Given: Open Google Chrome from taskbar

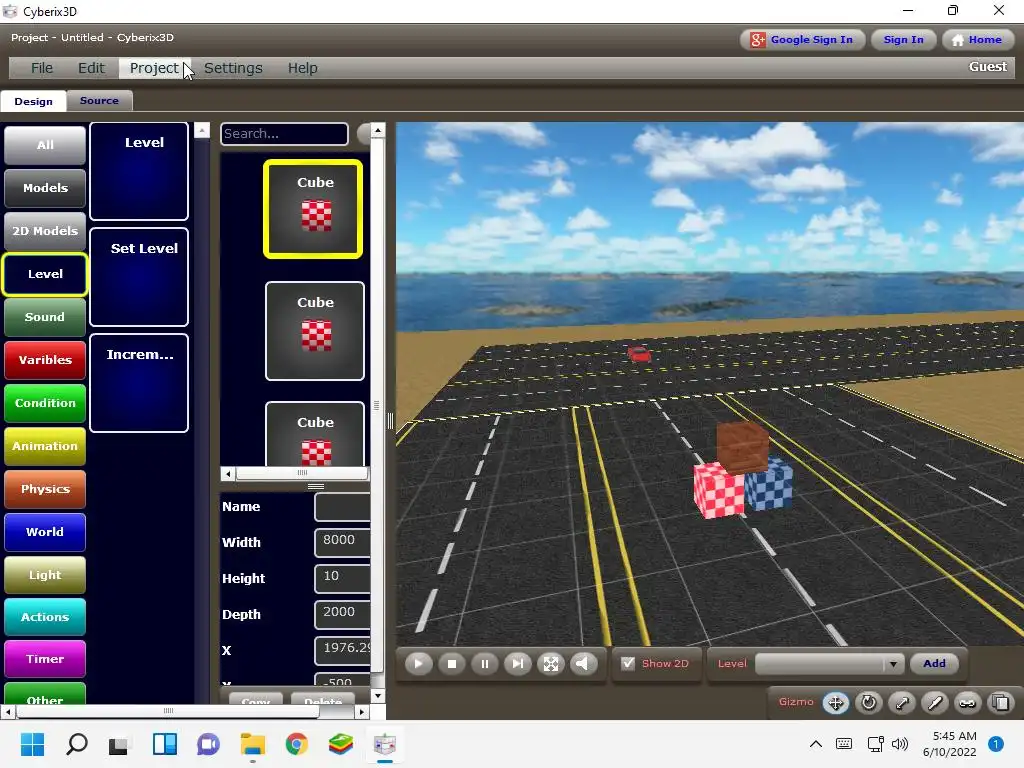Looking at the screenshot, I should (x=296, y=744).
